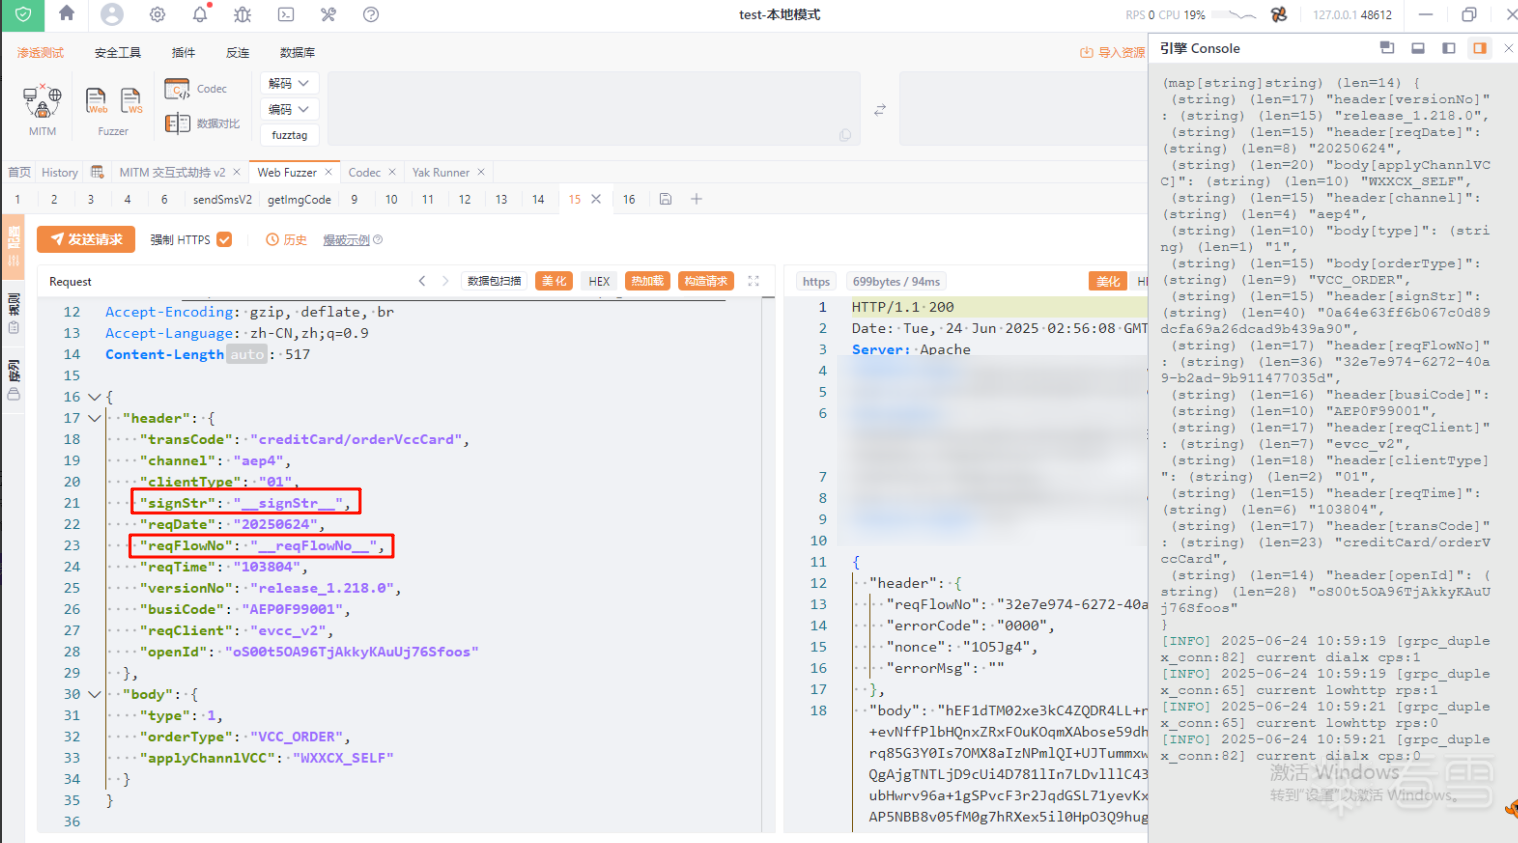
Task: Open the 反连 menu
Action: tap(238, 52)
